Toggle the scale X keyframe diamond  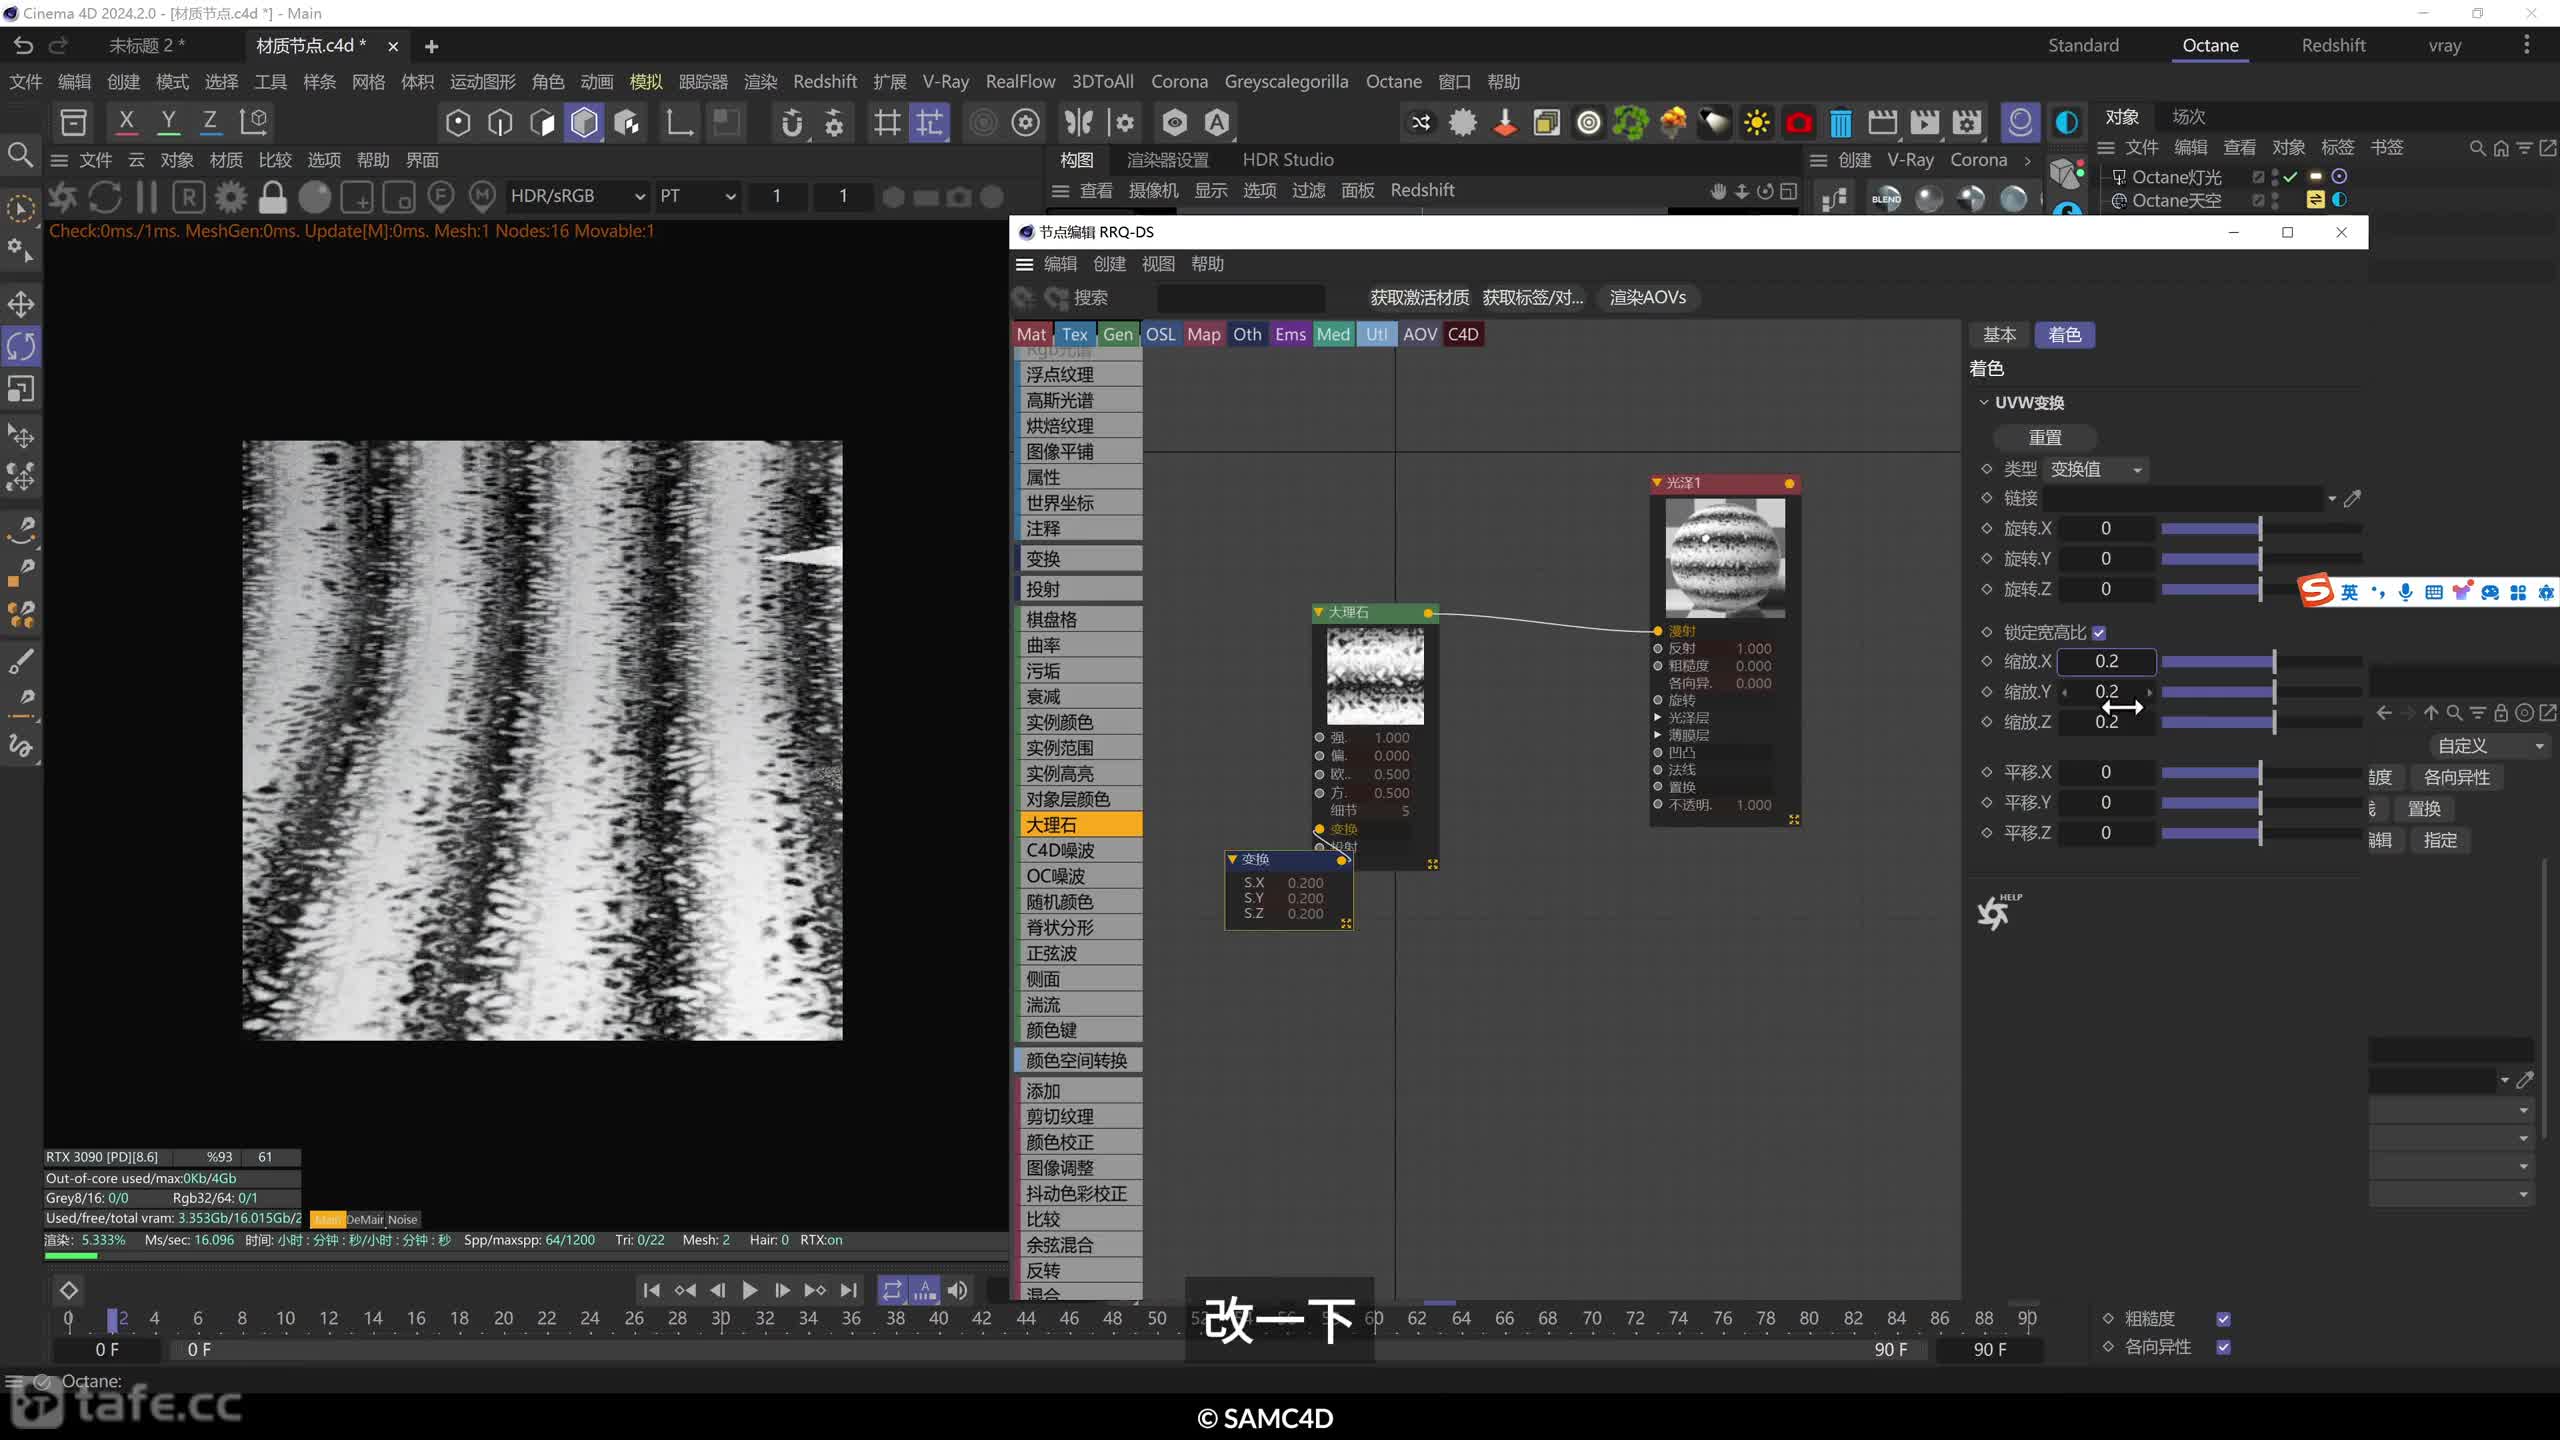click(x=1986, y=661)
